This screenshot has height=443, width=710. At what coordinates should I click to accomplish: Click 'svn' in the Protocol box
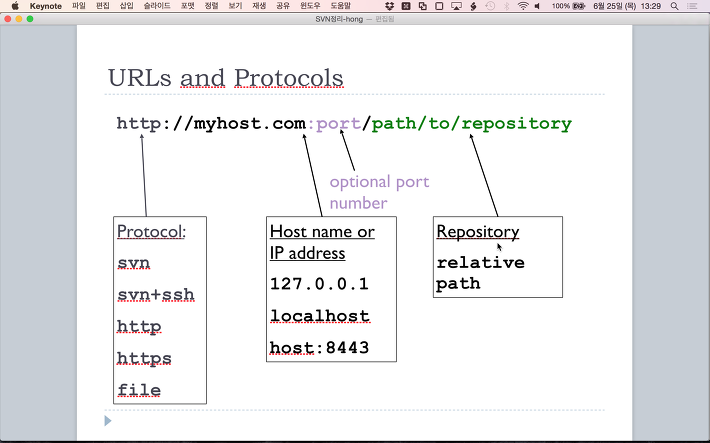pyautogui.click(x=134, y=263)
